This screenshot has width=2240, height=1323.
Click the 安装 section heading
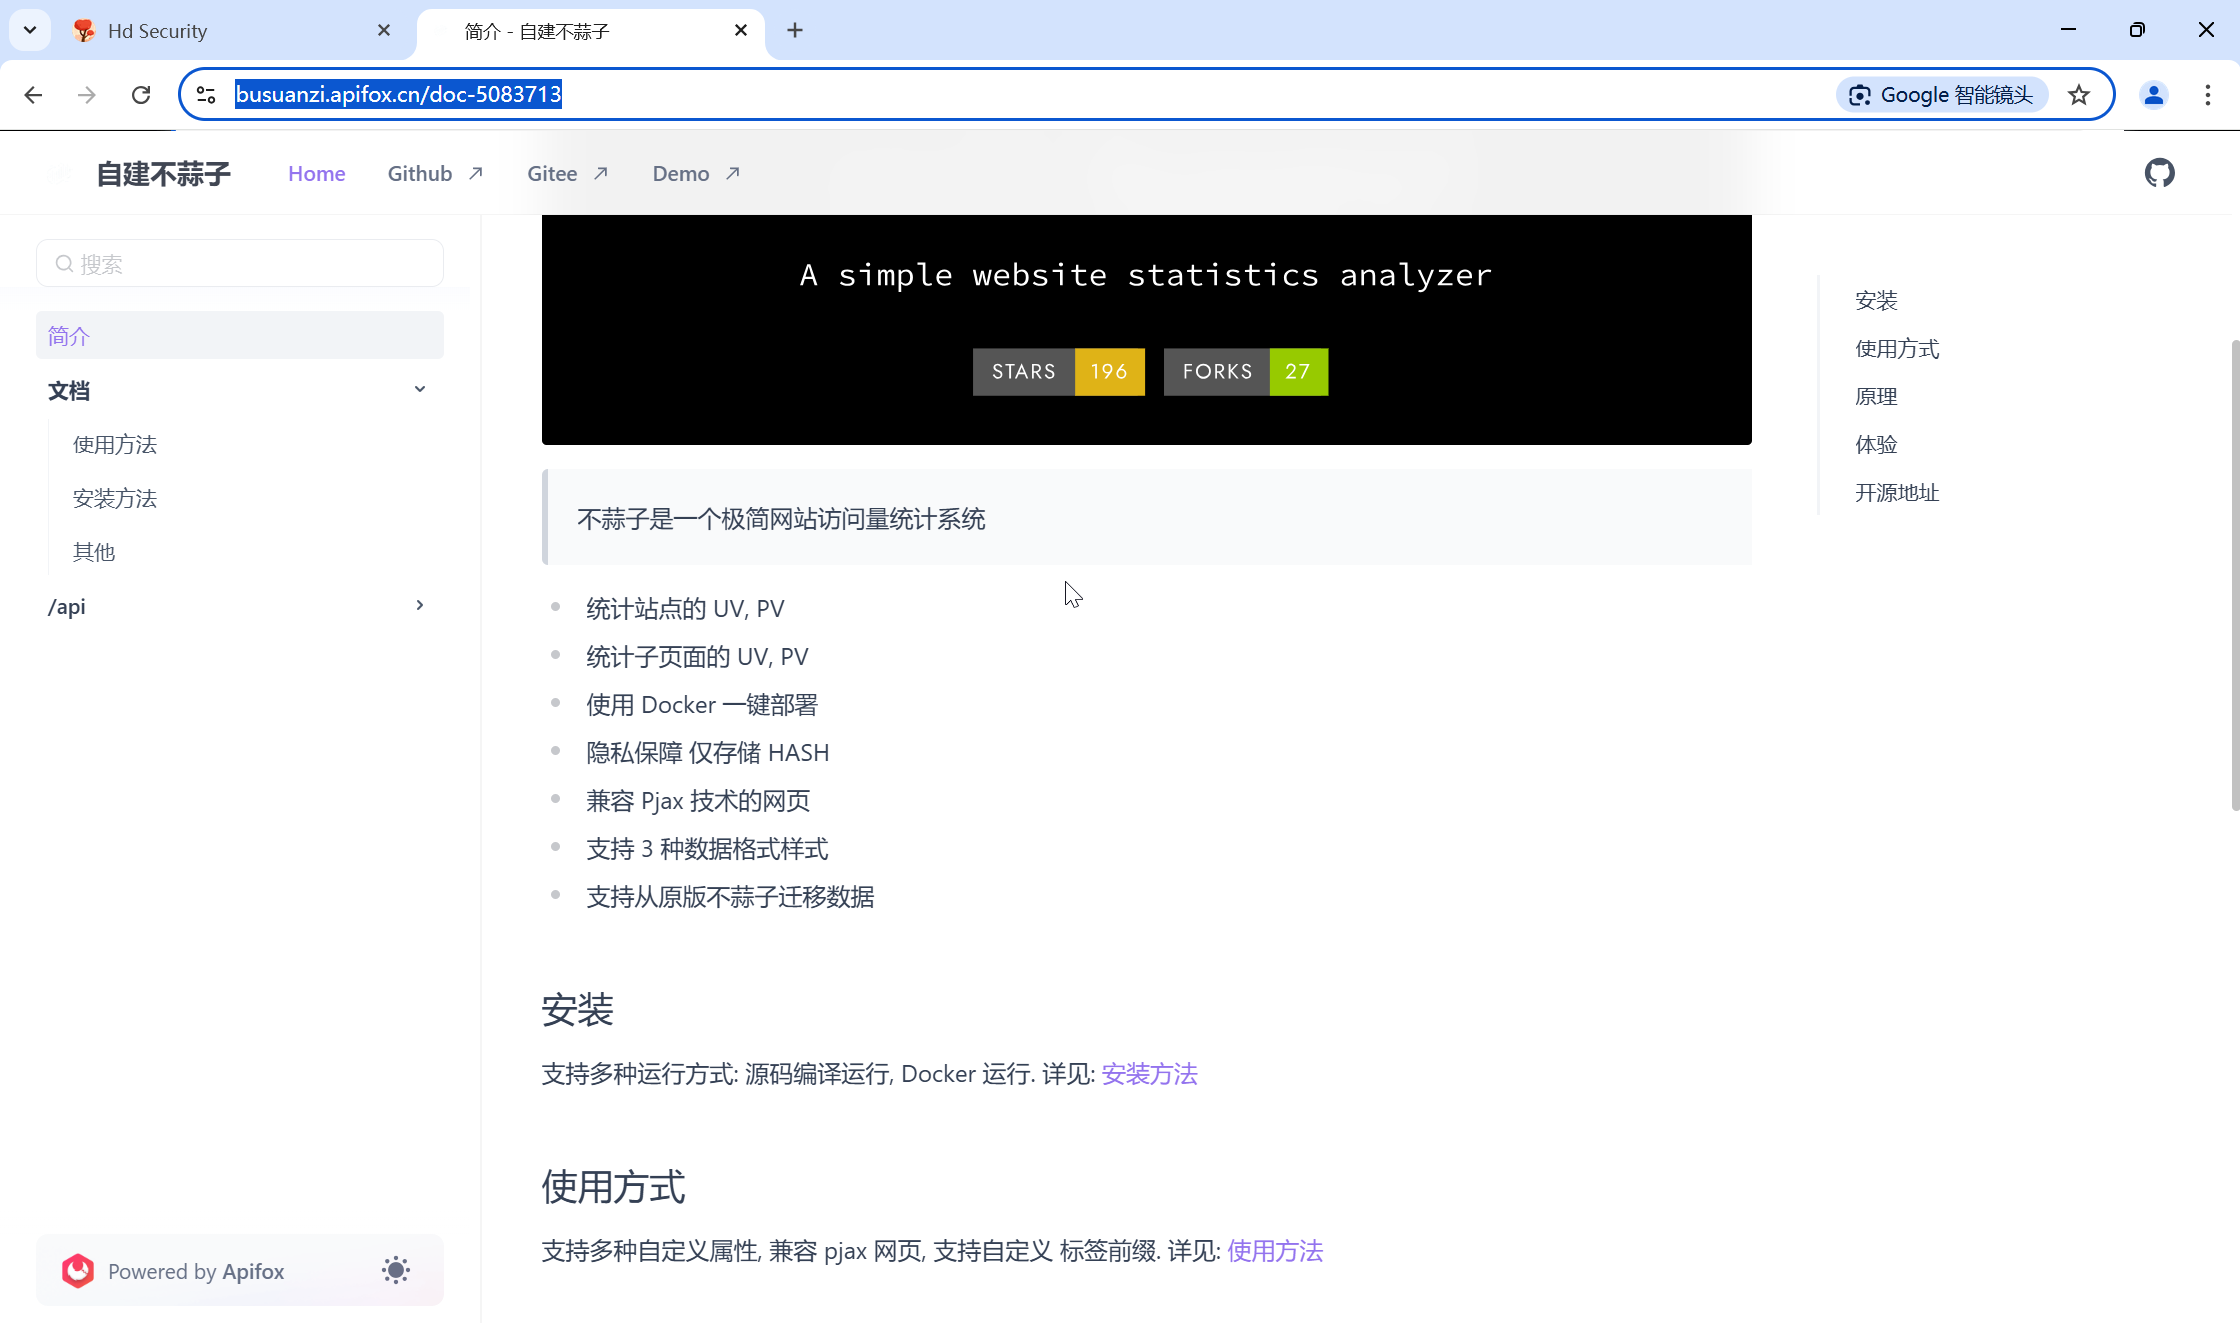pos(577,1010)
